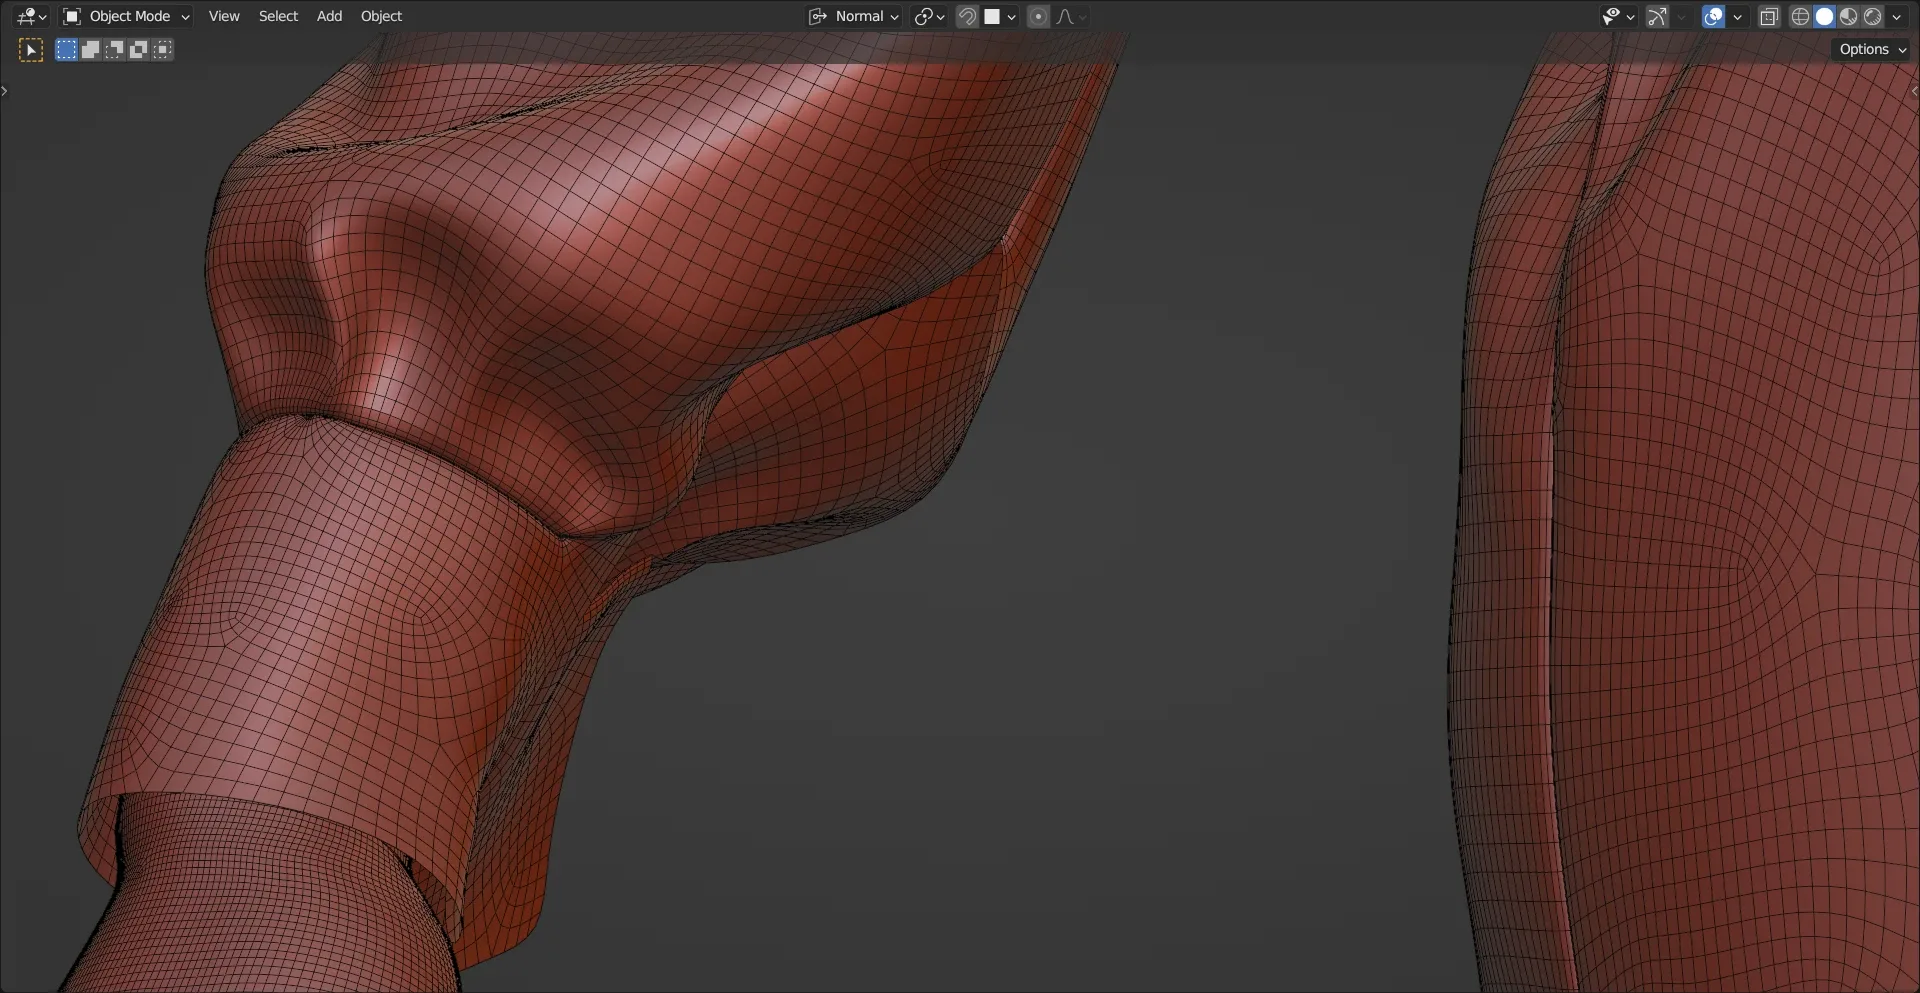Switch to Solid viewport shading

(1824, 16)
